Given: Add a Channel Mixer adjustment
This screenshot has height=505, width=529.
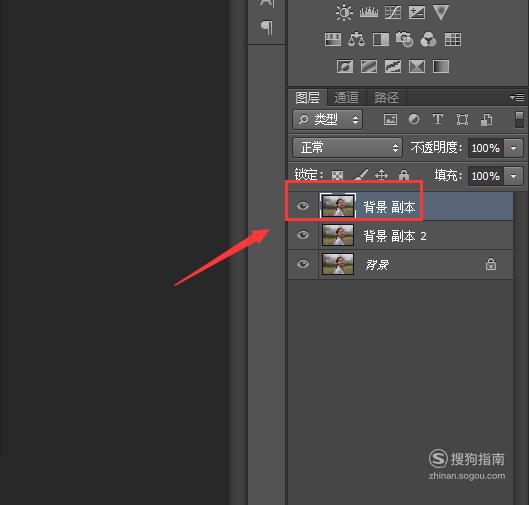Looking at the screenshot, I should [428, 39].
